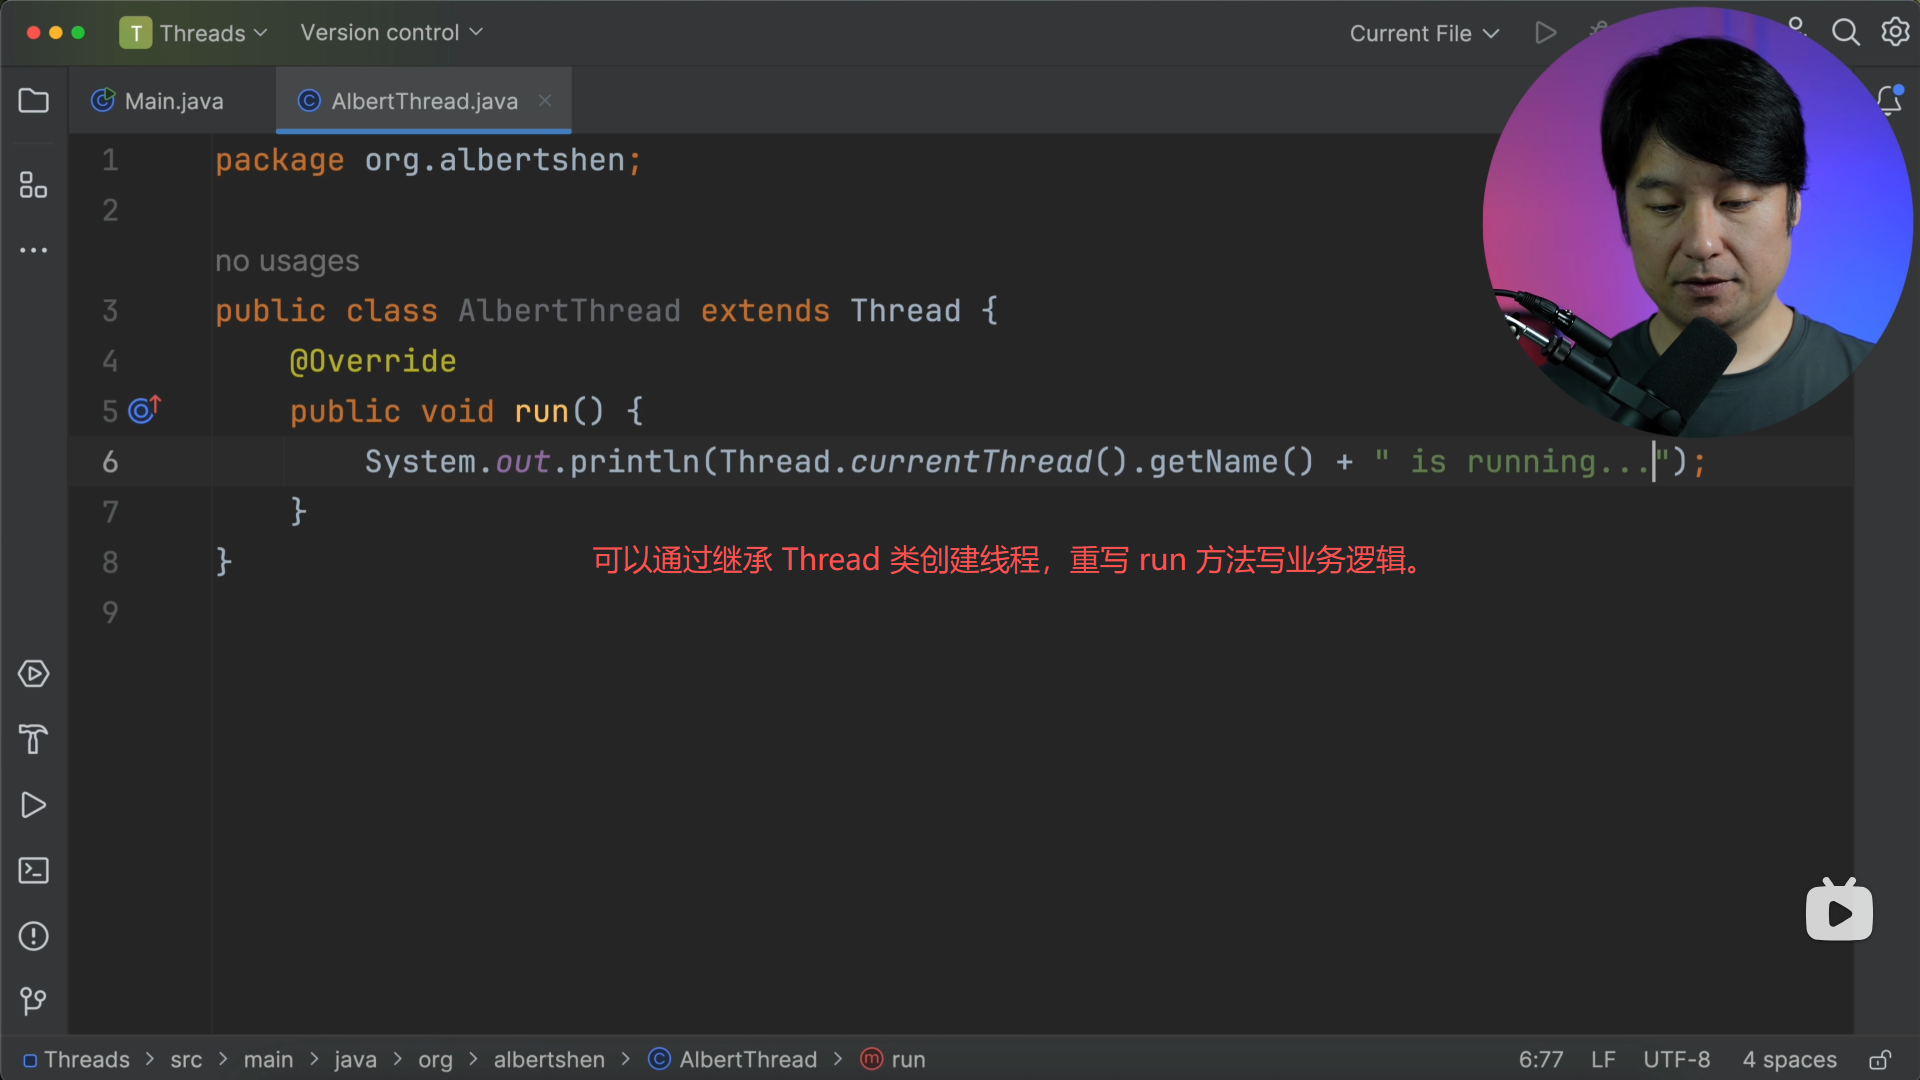1920x1080 pixels.
Task: Open the Project folder tool window
Action: 33,101
